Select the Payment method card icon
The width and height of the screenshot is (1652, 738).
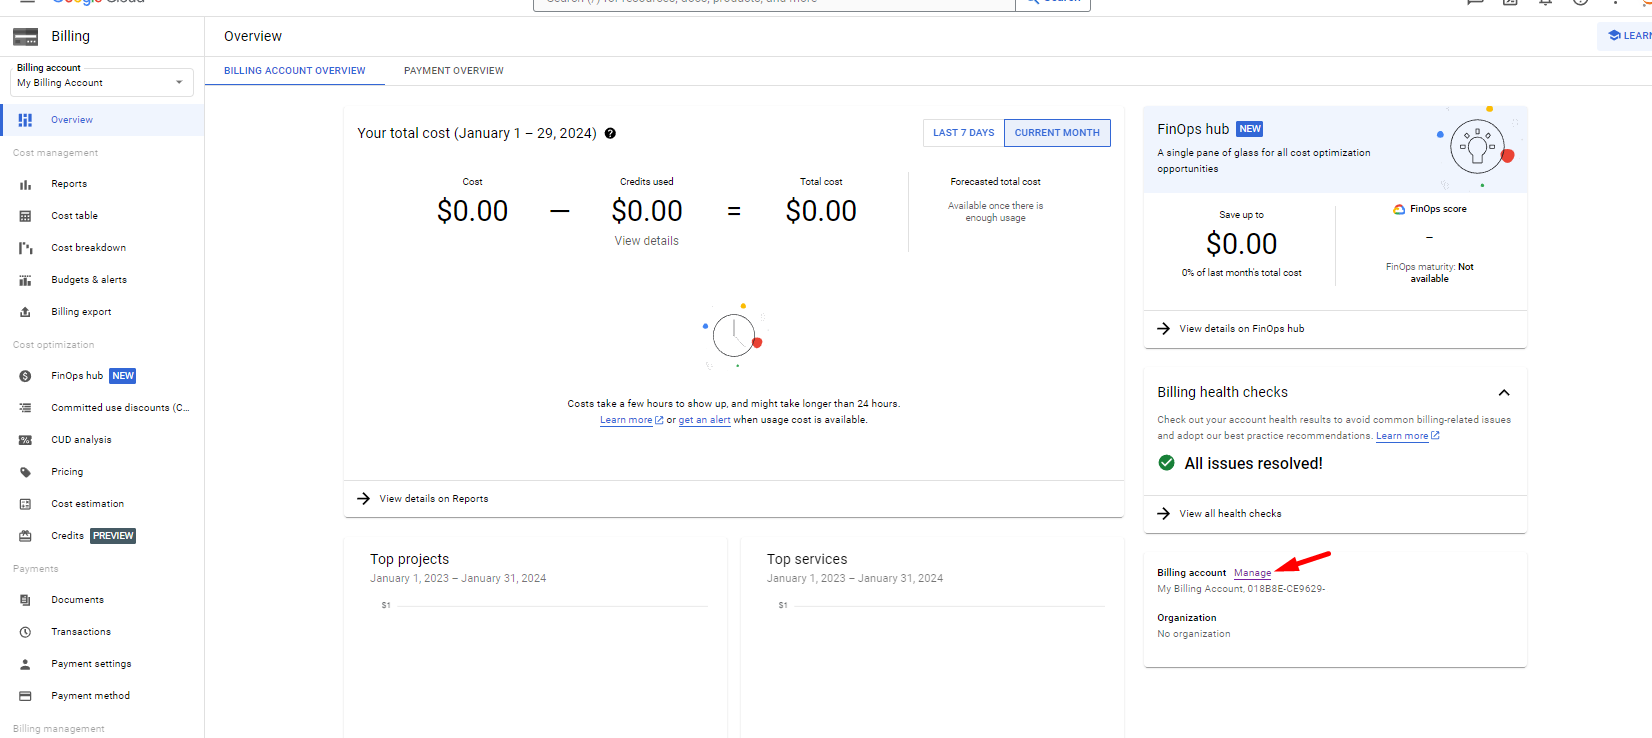(x=25, y=696)
